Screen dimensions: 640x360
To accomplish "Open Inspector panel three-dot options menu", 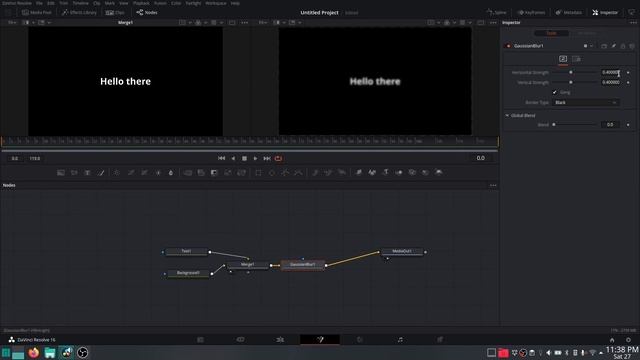I will click(x=633, y=22).
